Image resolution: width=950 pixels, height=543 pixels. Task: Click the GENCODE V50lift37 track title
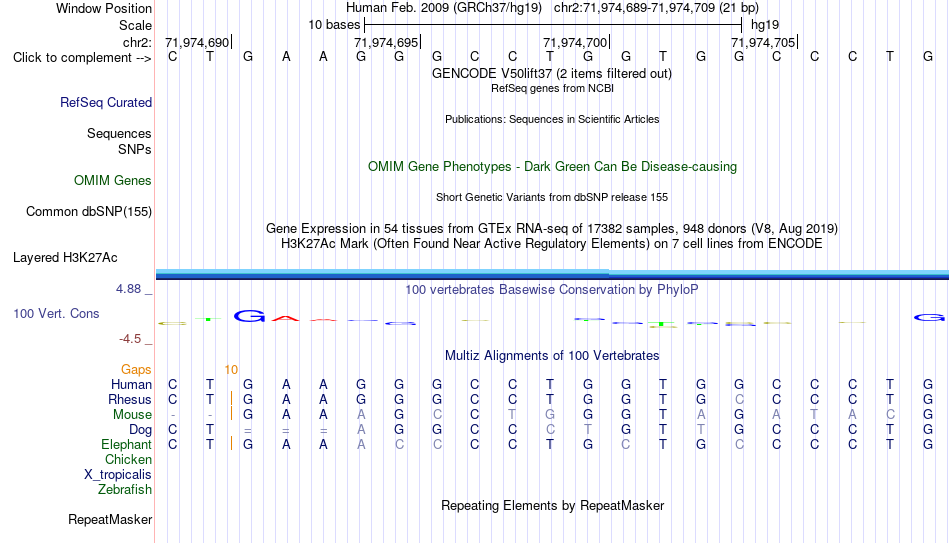[551, 73]
